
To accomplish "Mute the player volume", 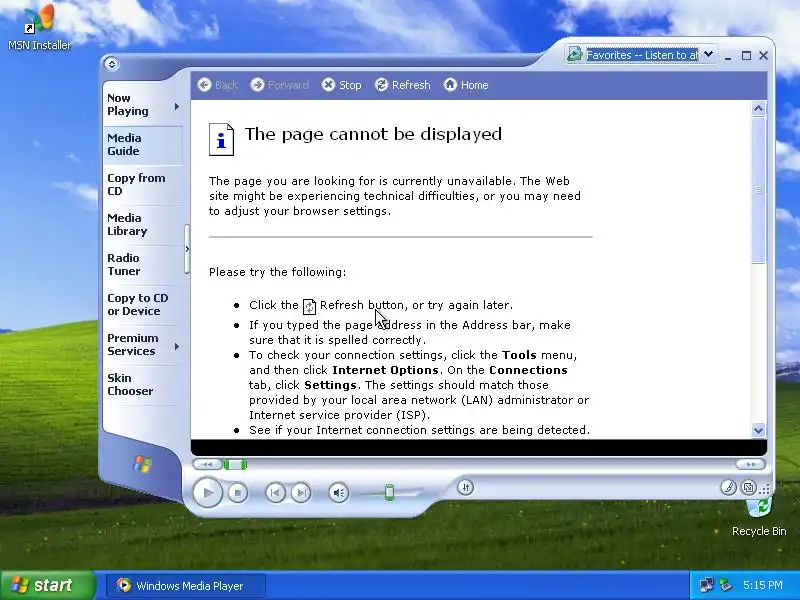I will 339,493.
